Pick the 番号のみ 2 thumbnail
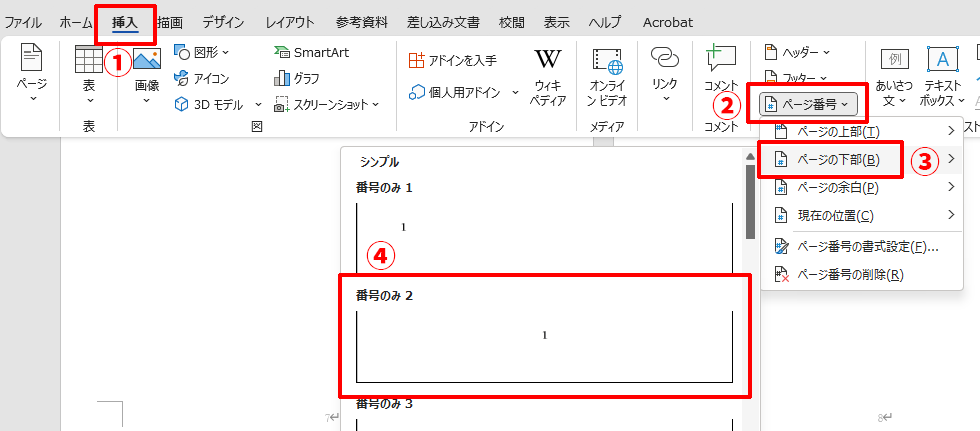Viewport: 980px width, 431px height. (544, 347)
